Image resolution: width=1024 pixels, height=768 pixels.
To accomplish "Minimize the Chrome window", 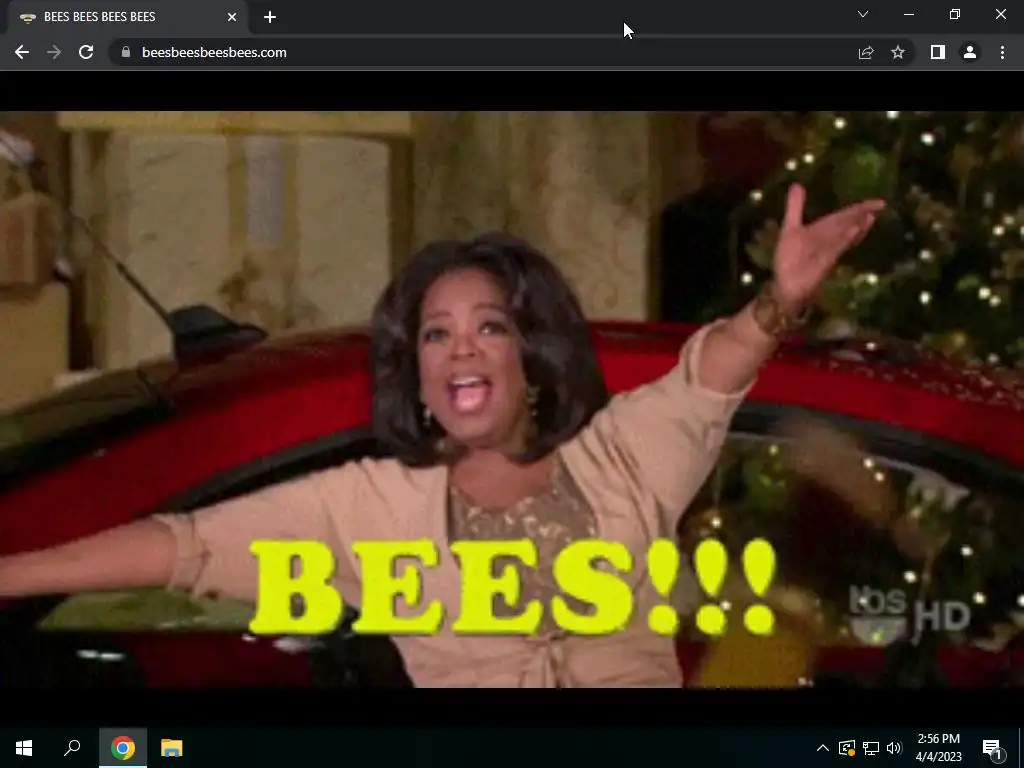I will [908, 14].
